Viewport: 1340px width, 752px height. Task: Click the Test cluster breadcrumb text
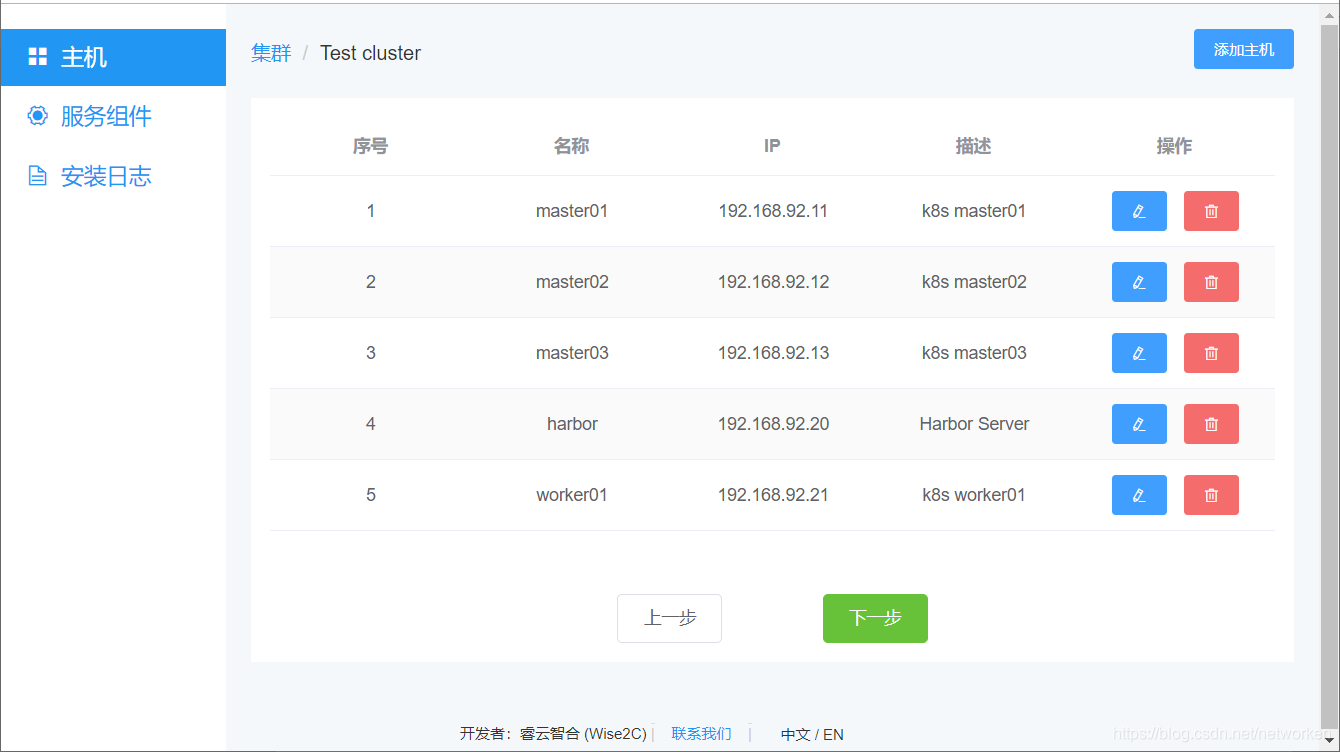point(370,53)
